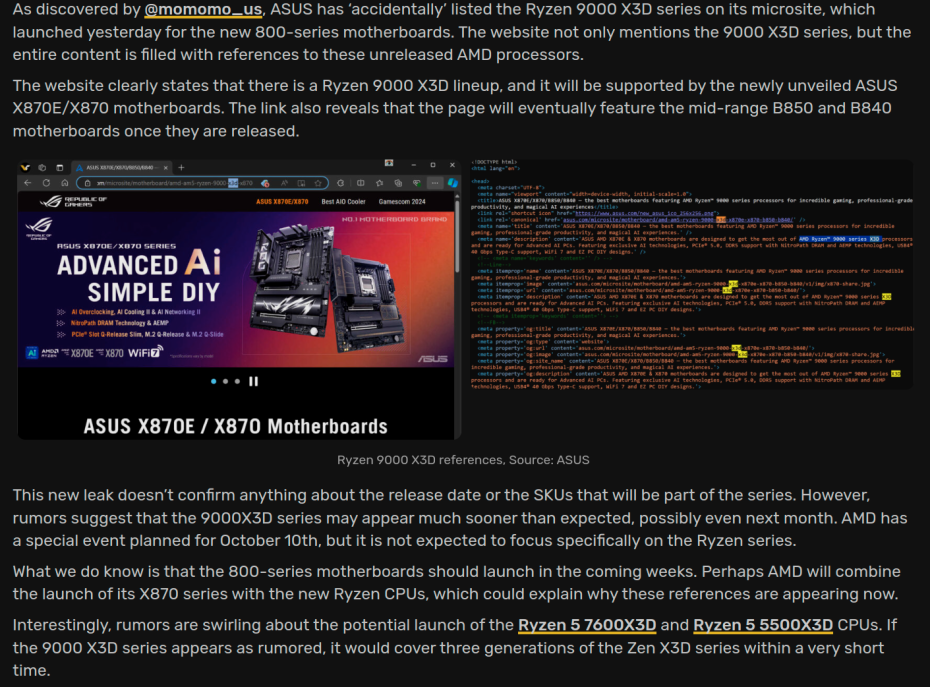Open the browser three-dot menu

click(435, 182)
